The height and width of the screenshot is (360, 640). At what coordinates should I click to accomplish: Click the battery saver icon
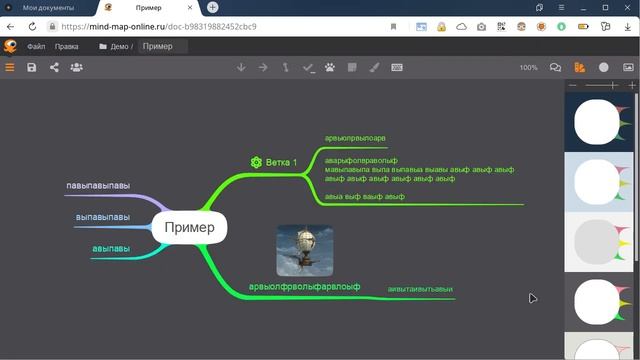(x=583, y=27)
